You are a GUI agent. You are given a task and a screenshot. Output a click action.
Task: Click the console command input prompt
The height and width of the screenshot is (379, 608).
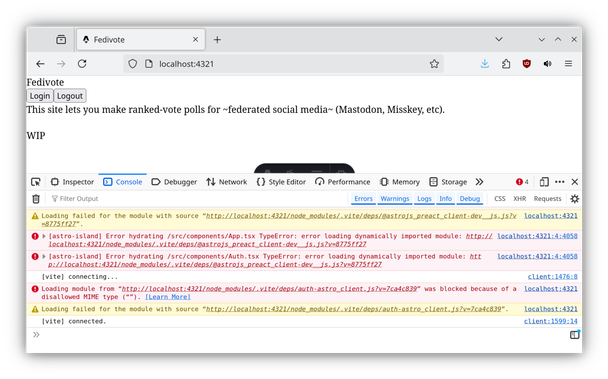tap(299, 335)
